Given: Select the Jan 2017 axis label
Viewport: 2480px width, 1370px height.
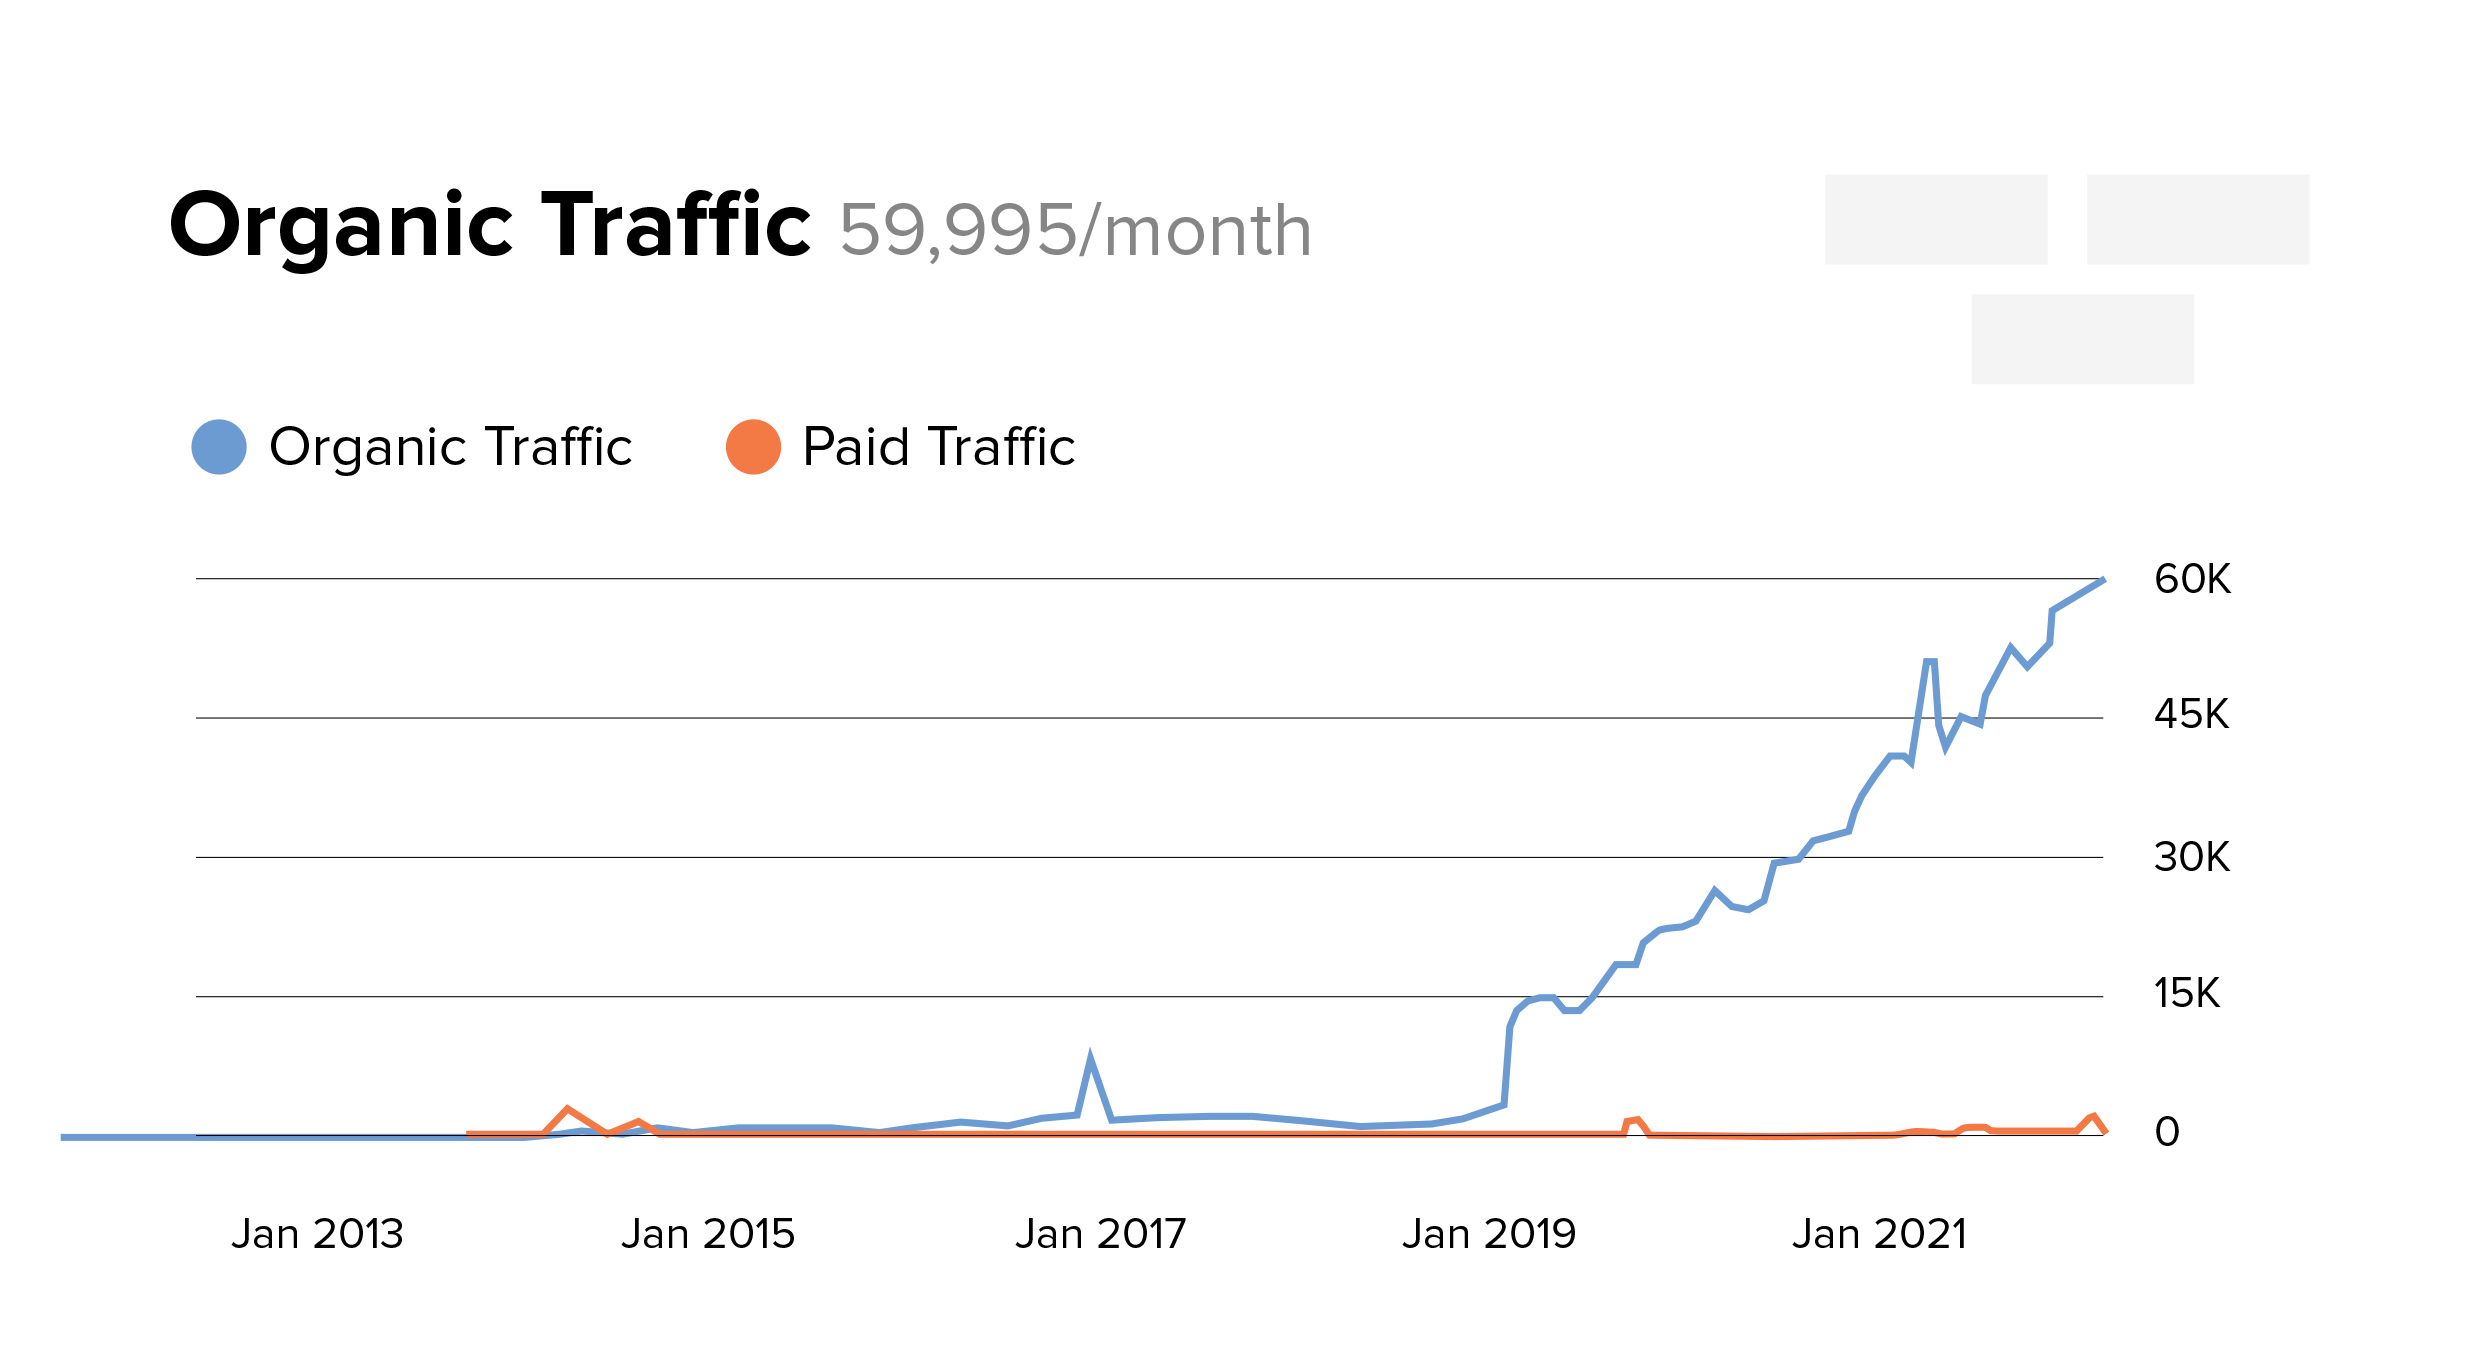Looking at the screenshot, I should coord(1100,1234).
